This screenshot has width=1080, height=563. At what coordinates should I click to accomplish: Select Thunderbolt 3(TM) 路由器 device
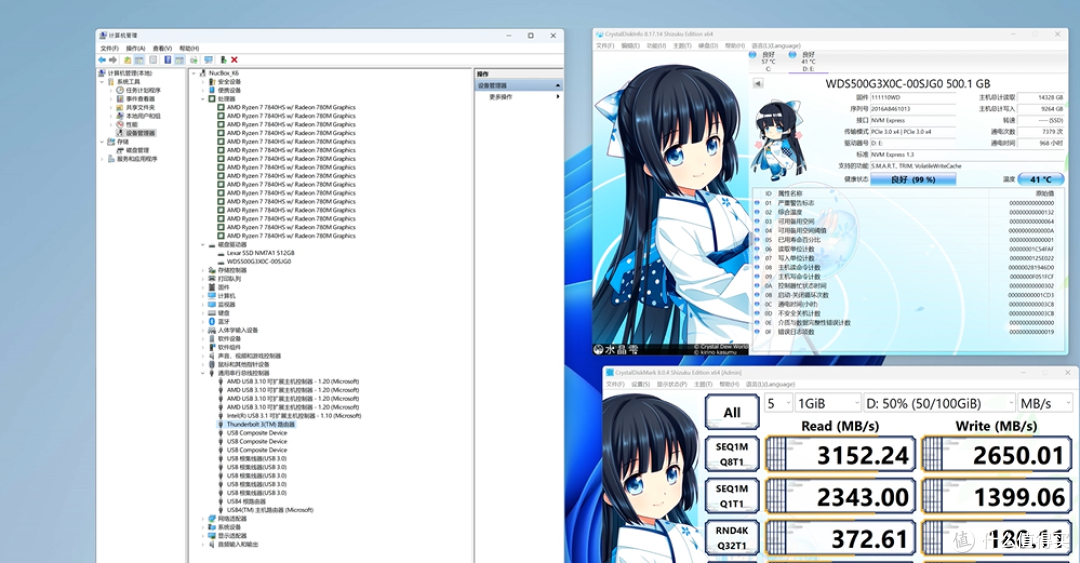tap(261, 424)
